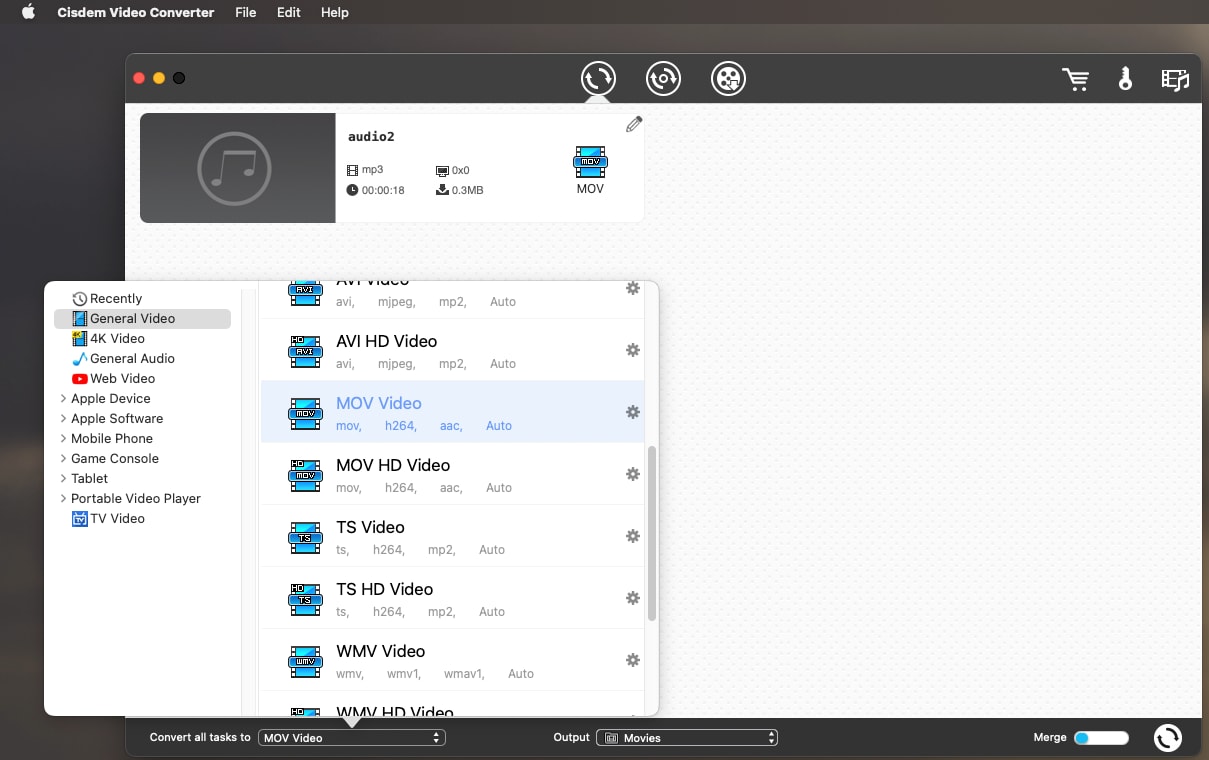Click the MOV output format icon for audio2
Screen dimensions: 1209x760
590,162
